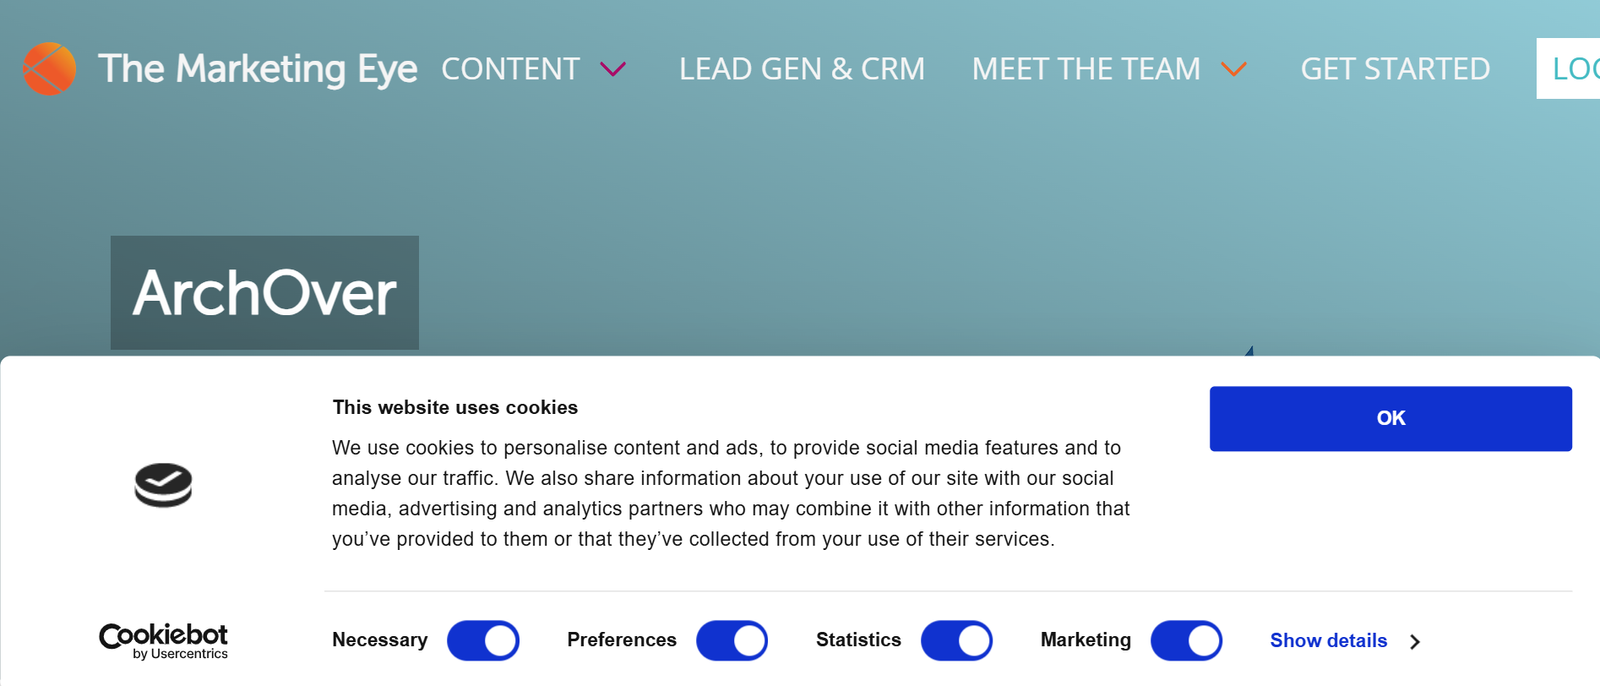1600x686 pixels.
Task: Turn off the Statistics cookies toggle
Action: [x=957, y=641]
